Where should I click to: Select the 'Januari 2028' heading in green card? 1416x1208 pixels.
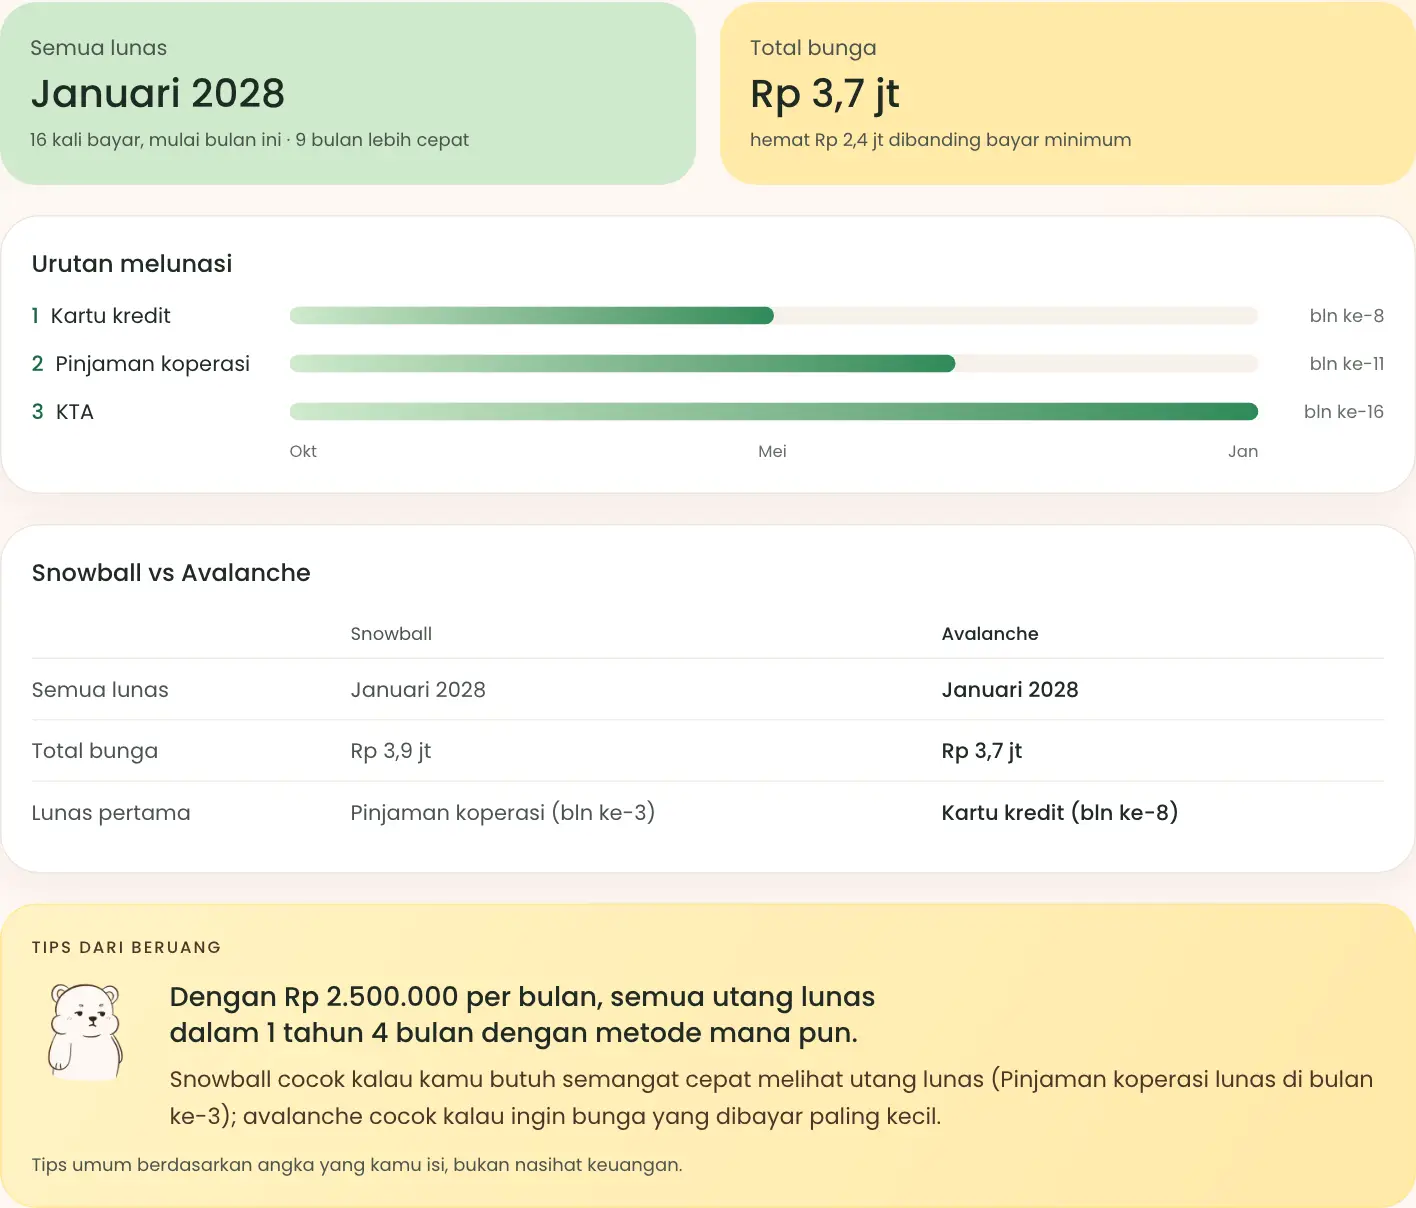158,93
